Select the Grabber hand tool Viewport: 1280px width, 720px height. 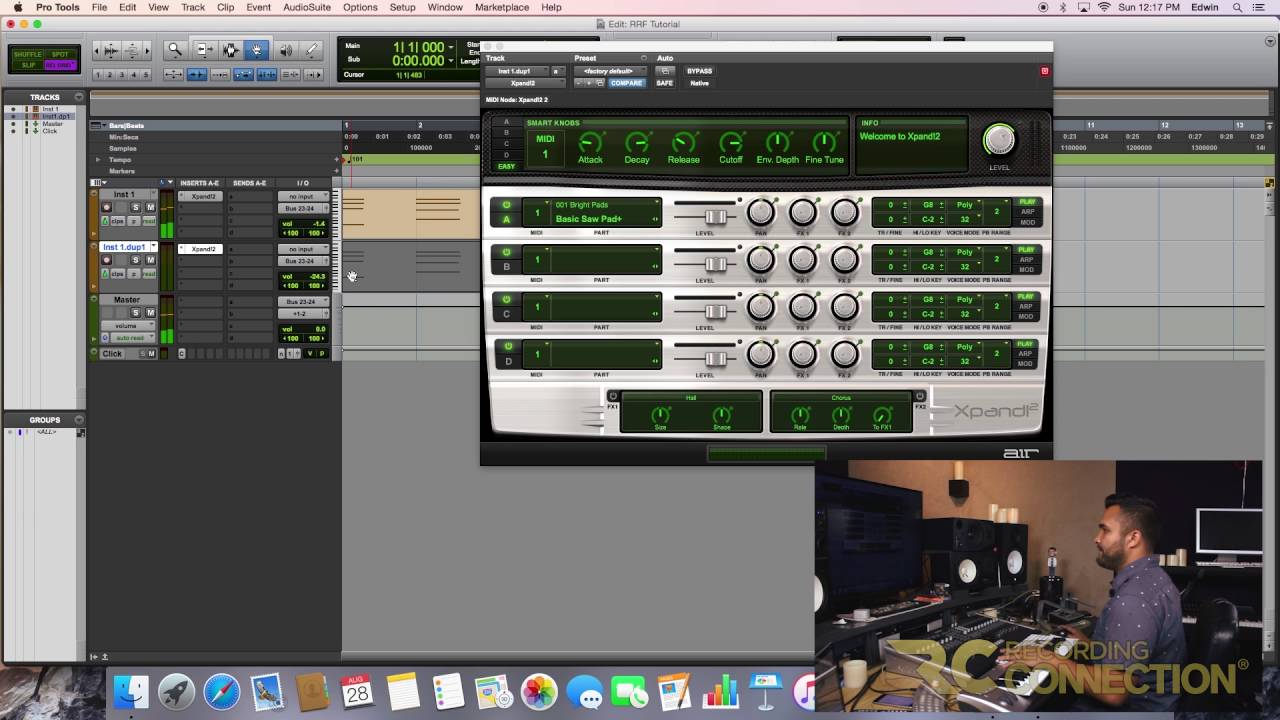click(x=257, y=49)
